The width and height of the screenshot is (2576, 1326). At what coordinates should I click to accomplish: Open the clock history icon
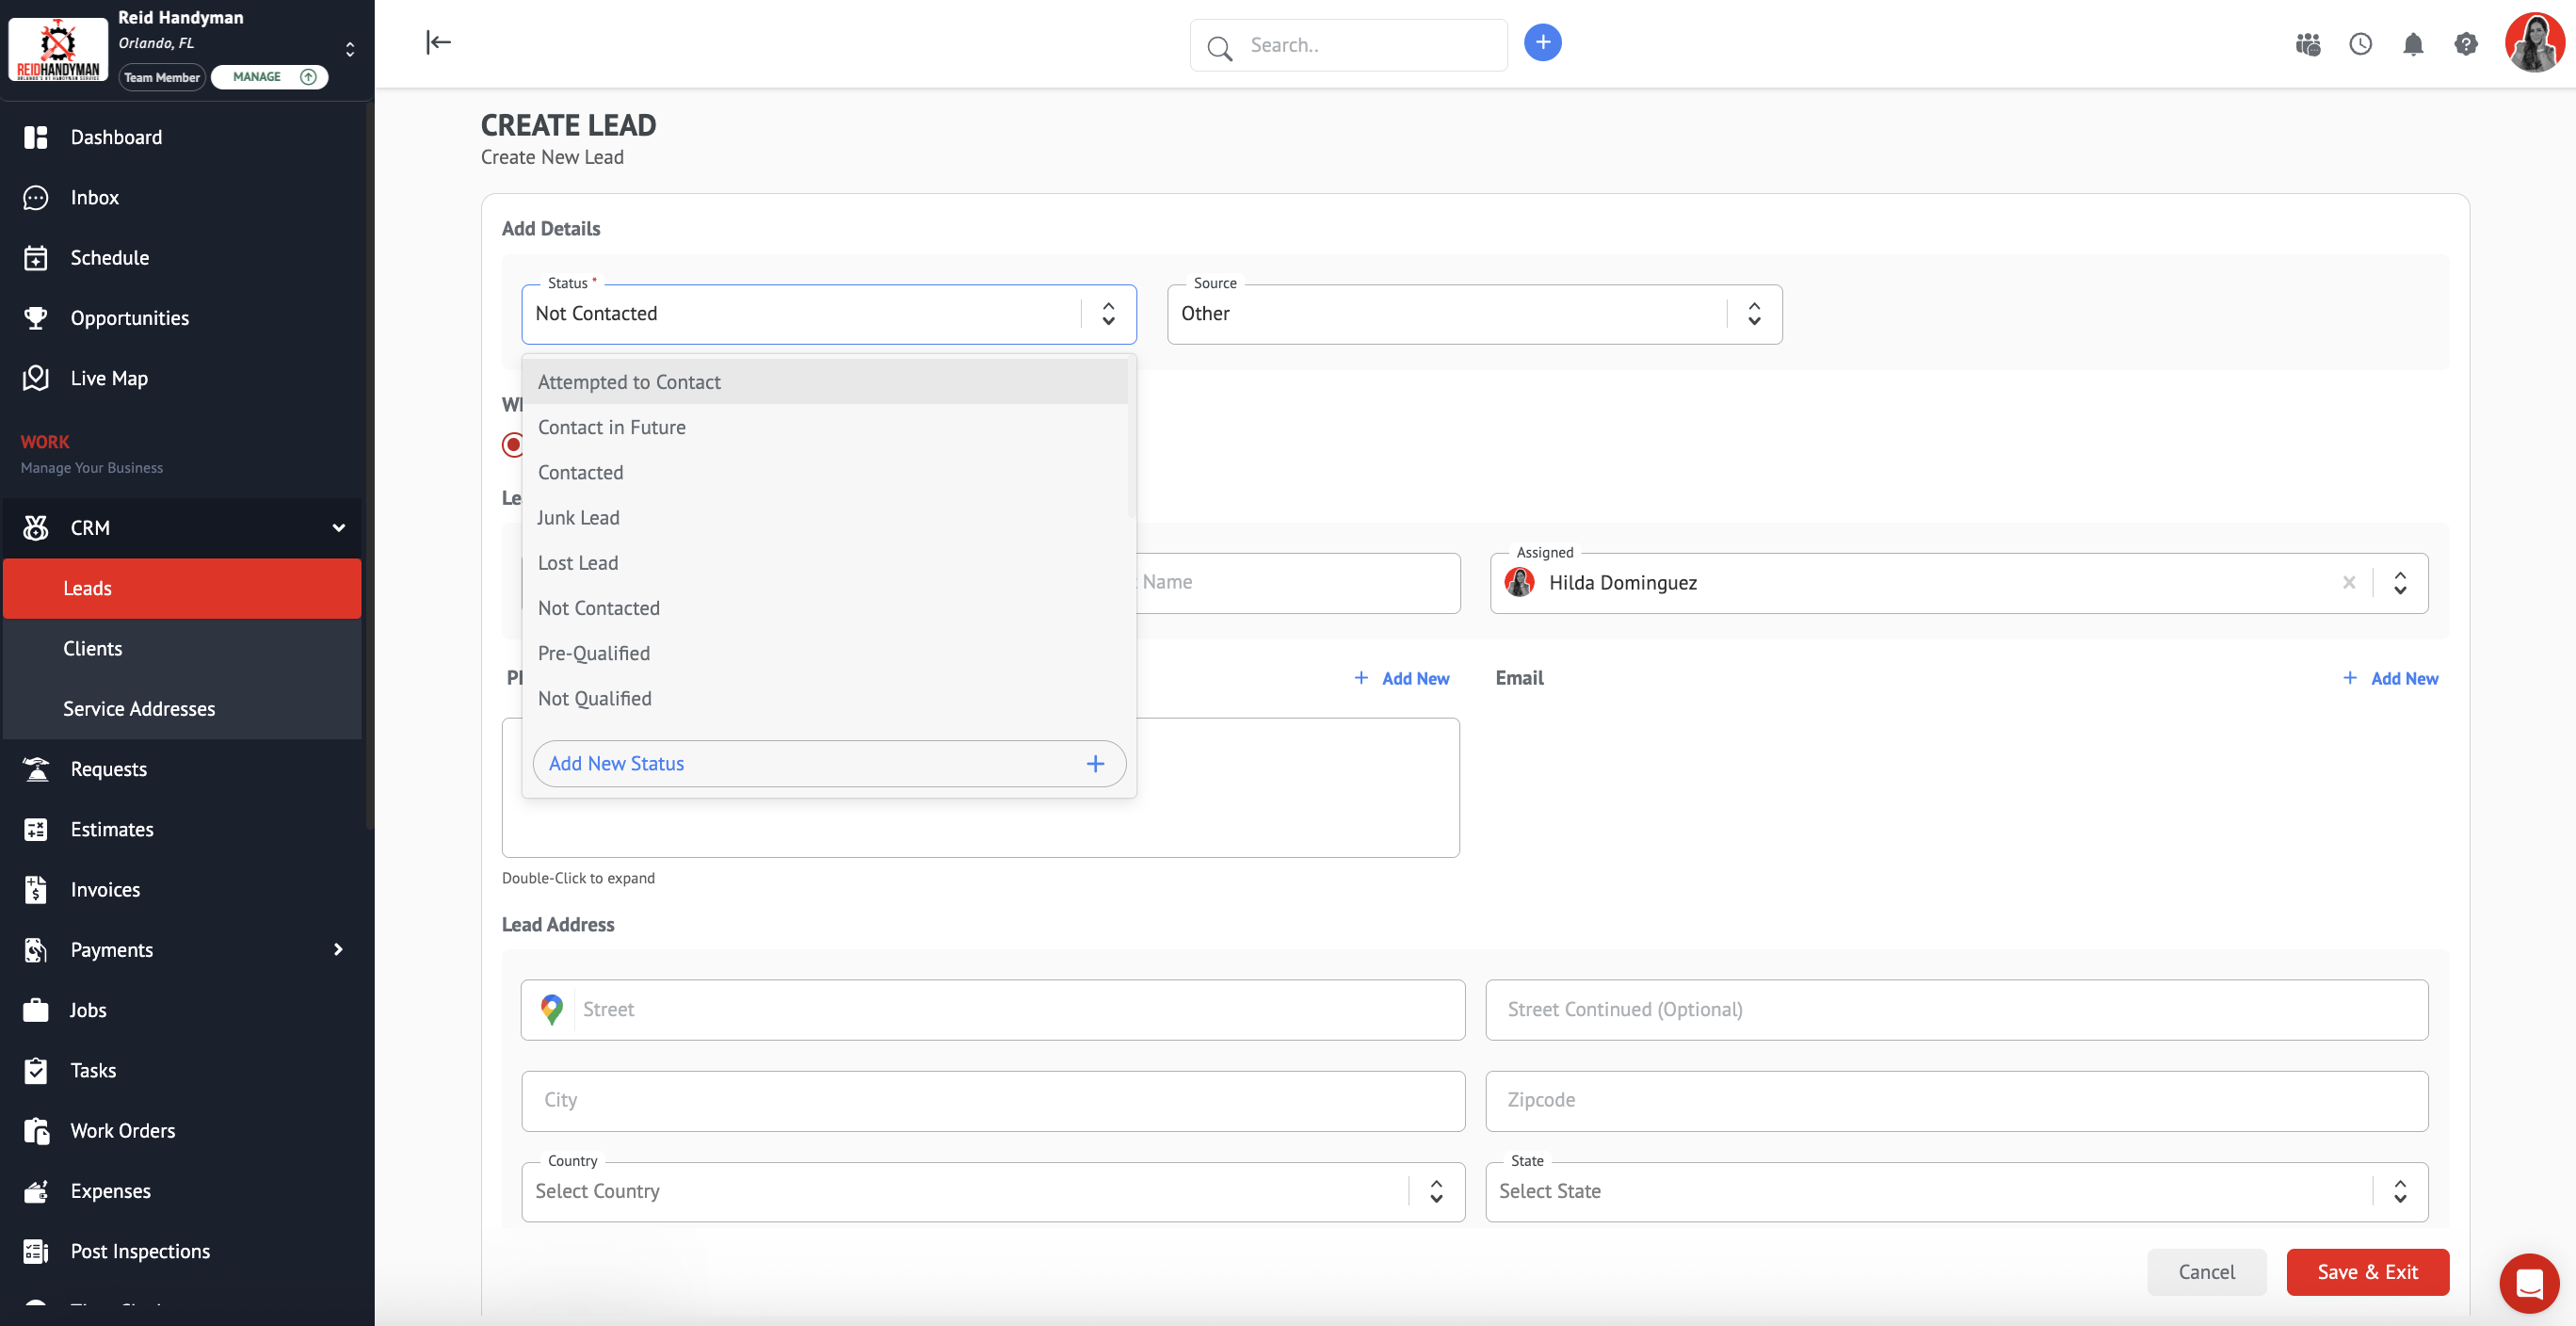tap(2360, 44)
